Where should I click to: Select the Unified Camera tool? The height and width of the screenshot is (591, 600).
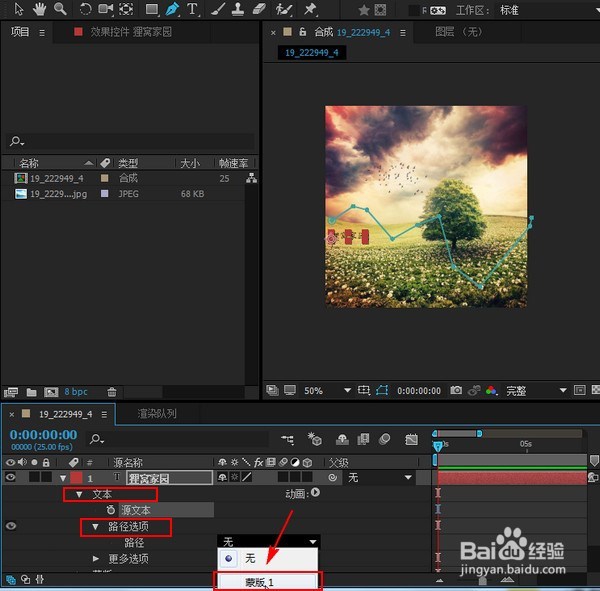(106, 9)
